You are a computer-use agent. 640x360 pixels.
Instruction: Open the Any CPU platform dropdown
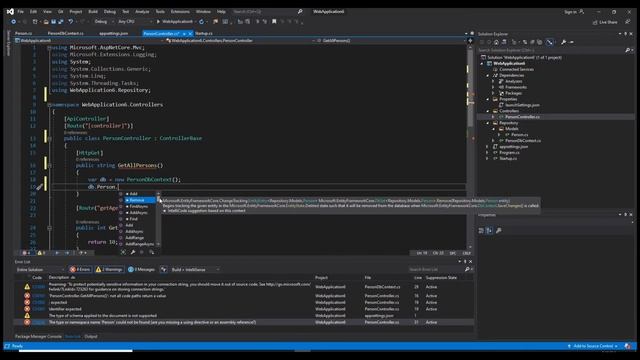click(x=135, y=22)
